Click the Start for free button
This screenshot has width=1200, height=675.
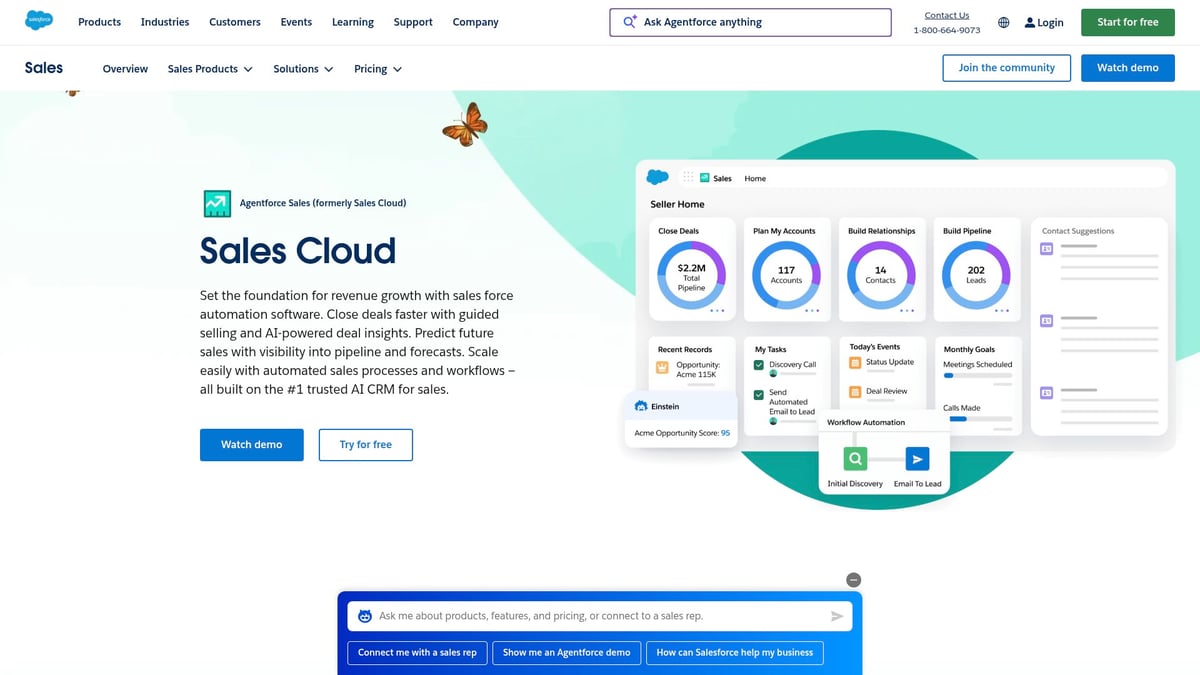1128,22
